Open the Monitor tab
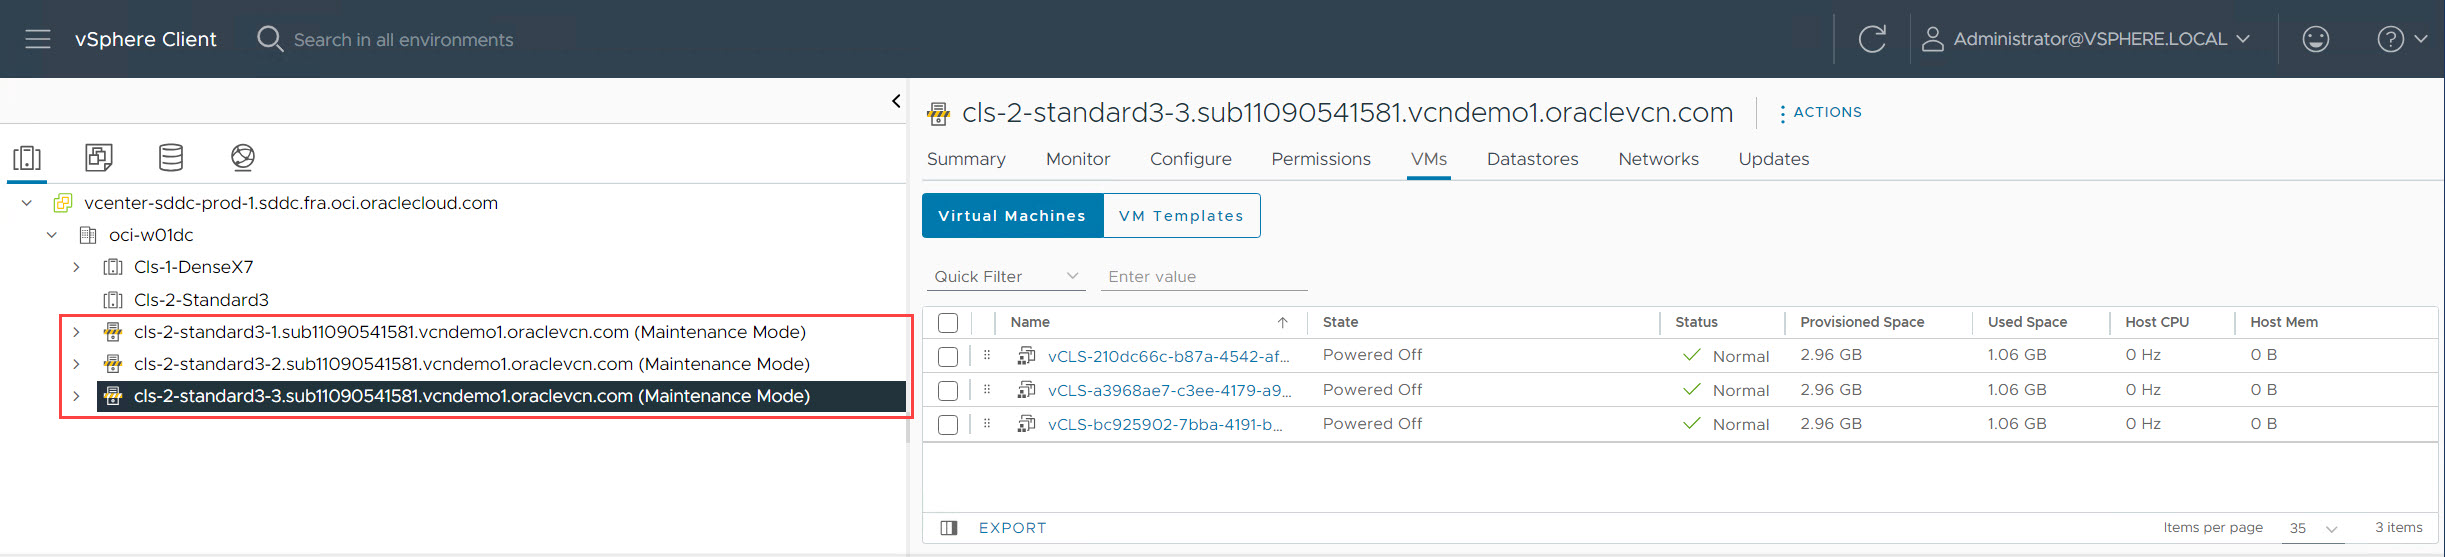This screenshot has width=2445, height=557. coord(1078,159)
